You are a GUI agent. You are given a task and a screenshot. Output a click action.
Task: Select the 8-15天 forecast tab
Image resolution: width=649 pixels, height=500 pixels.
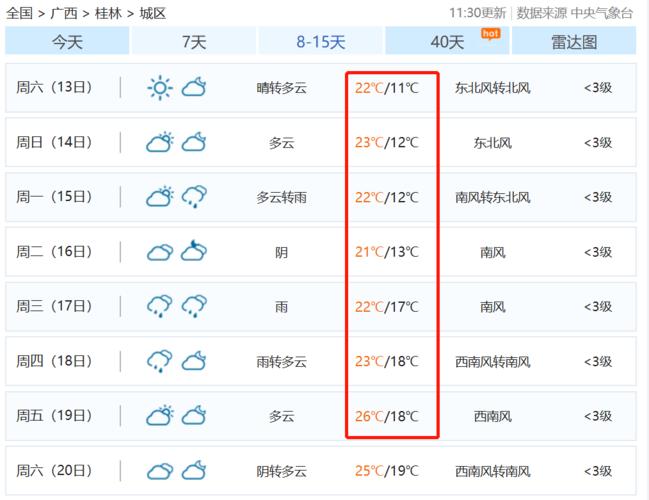(321, 41)
